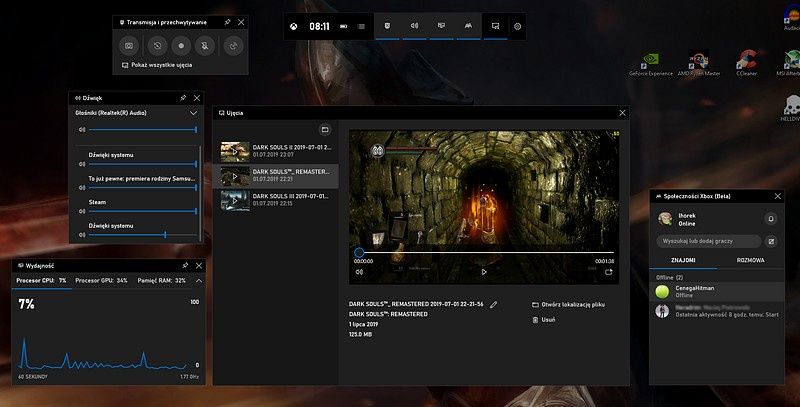800x407 pixels.
Task: Adjust the partially lowered Dźwięki systemu slider
Action: 143,235
